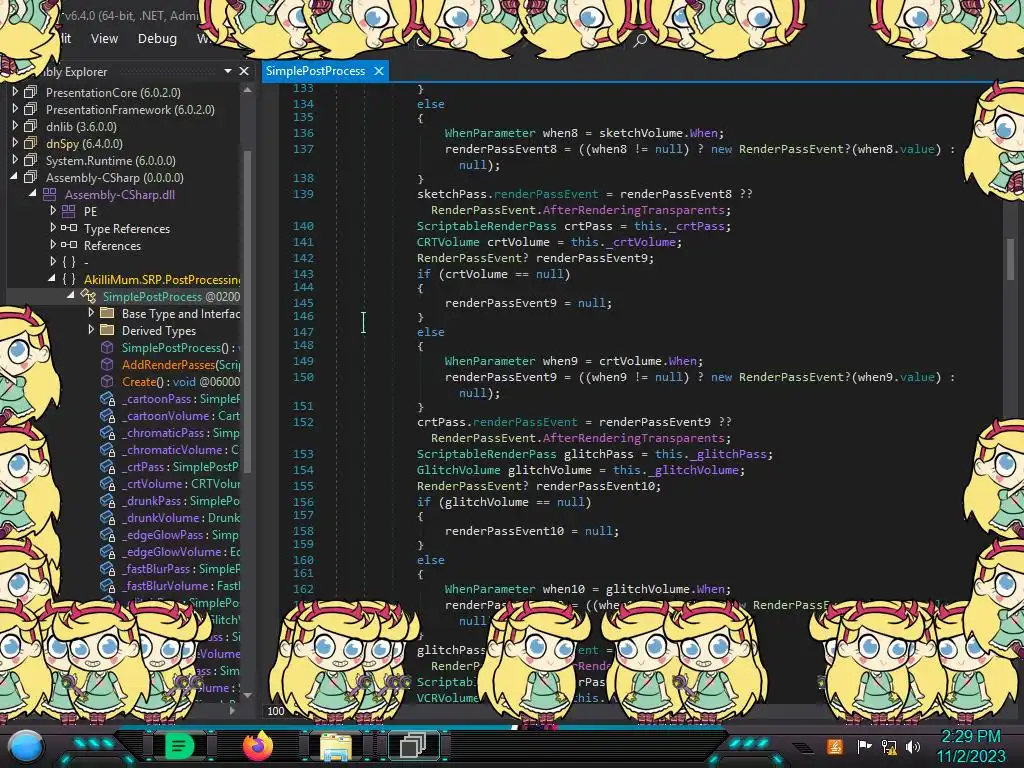Expand the System.Runtime (6.0.0.0) node
The image size is (1024, 768).
coord(15,160)
